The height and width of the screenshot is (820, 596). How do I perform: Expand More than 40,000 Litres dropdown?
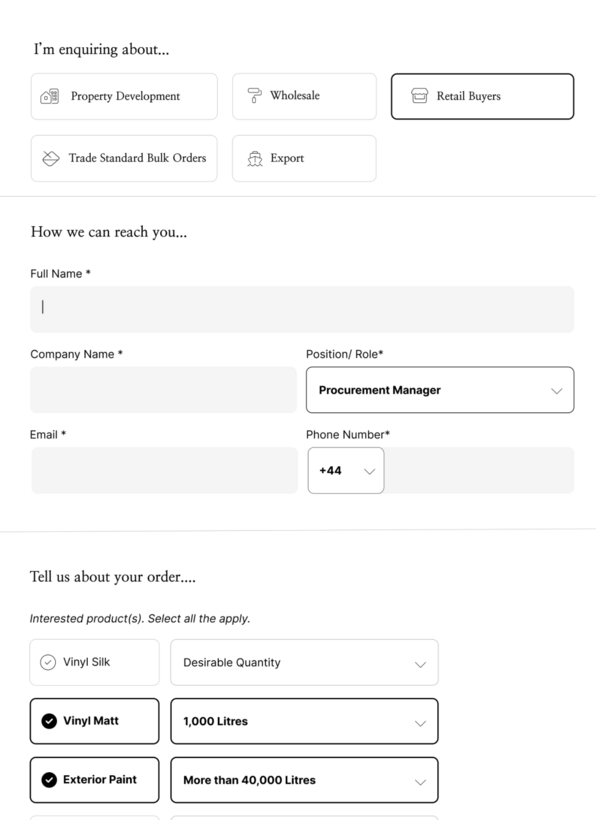tap(304, 780)
